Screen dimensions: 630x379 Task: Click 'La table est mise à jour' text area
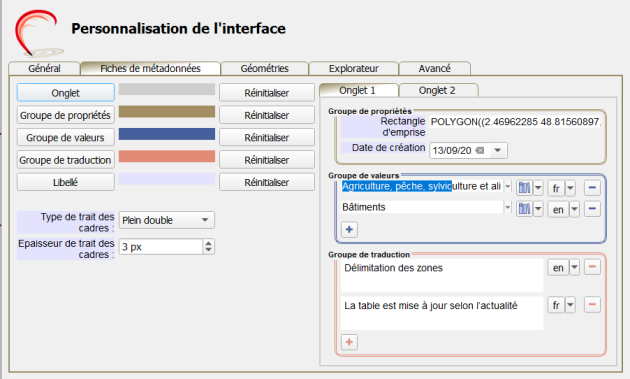[x=442, y=313]
